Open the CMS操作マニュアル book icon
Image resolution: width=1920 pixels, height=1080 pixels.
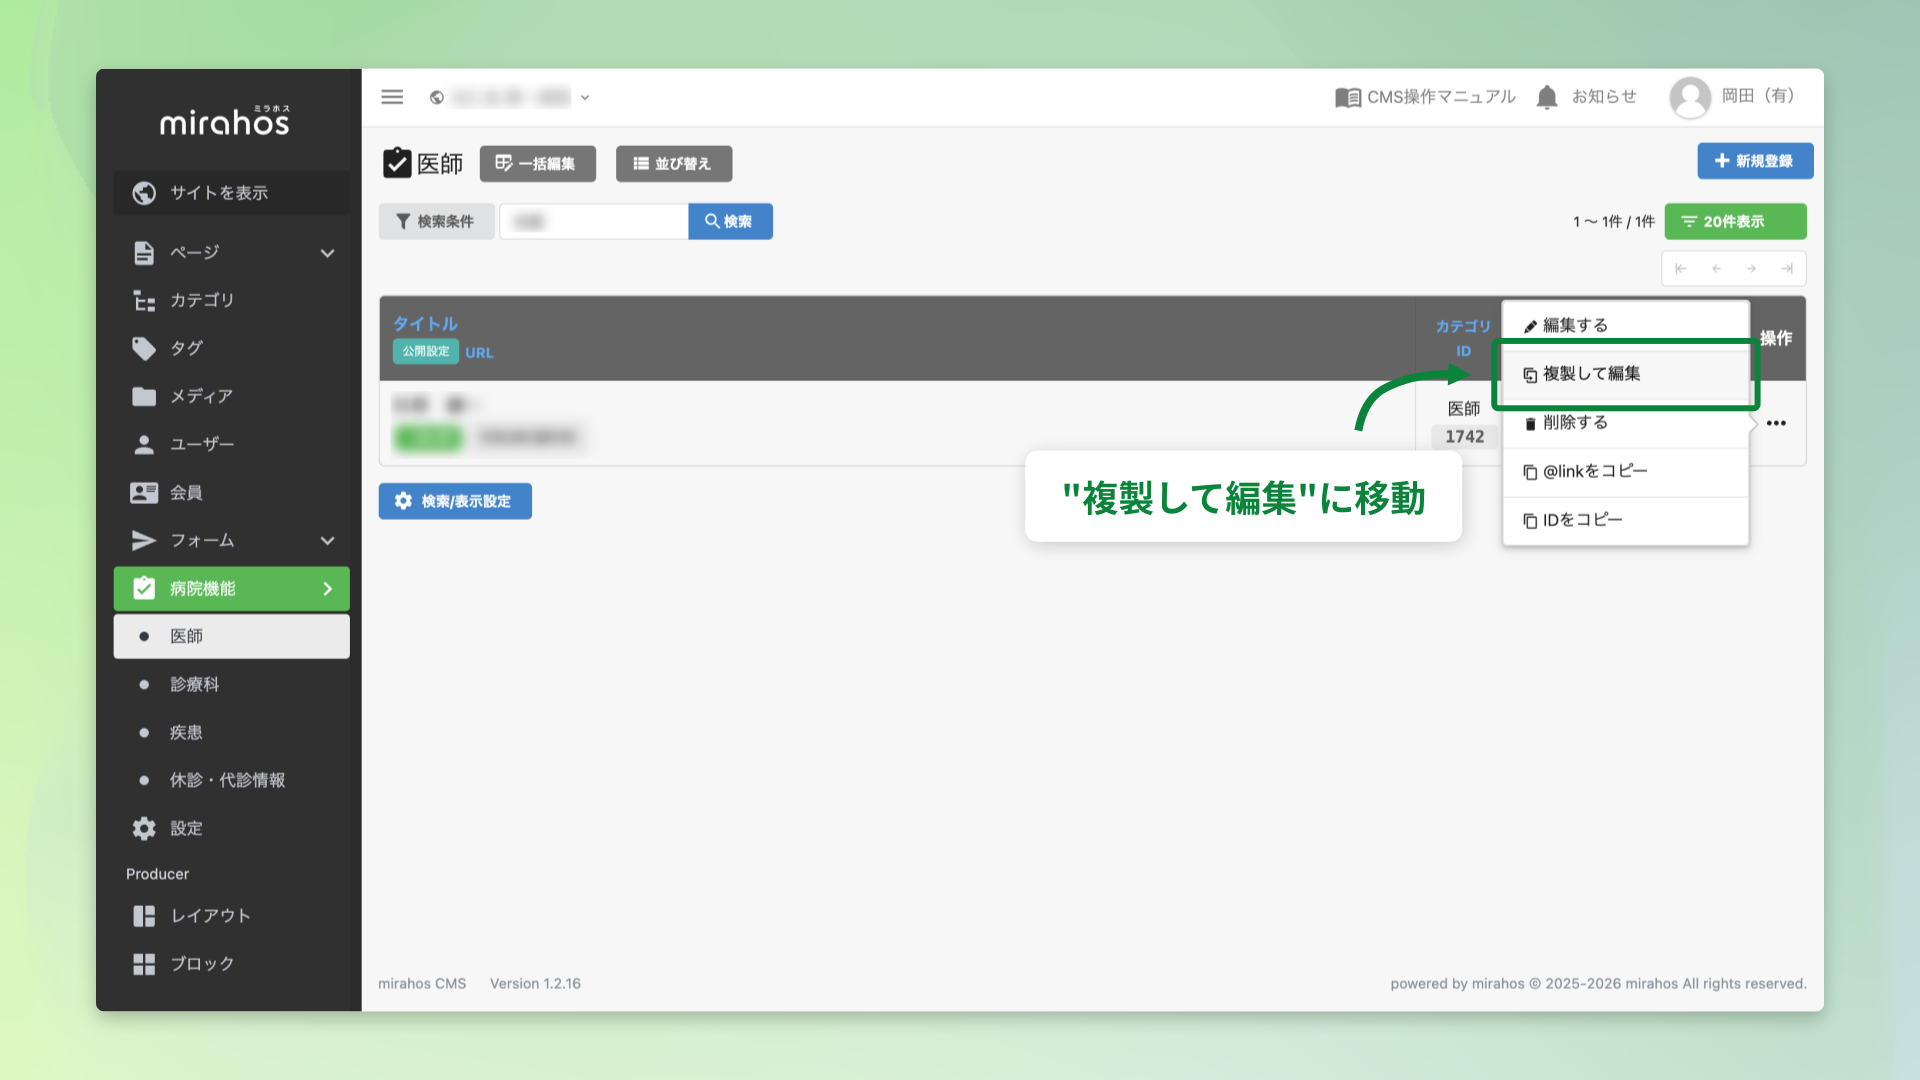tap(1347, 97)
